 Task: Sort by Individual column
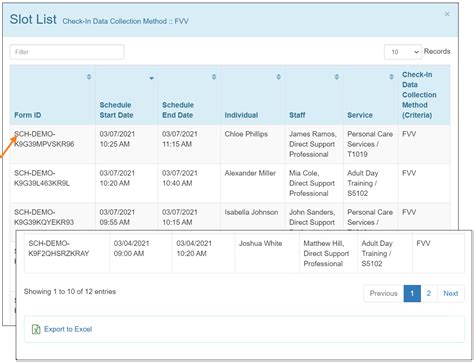278,77
